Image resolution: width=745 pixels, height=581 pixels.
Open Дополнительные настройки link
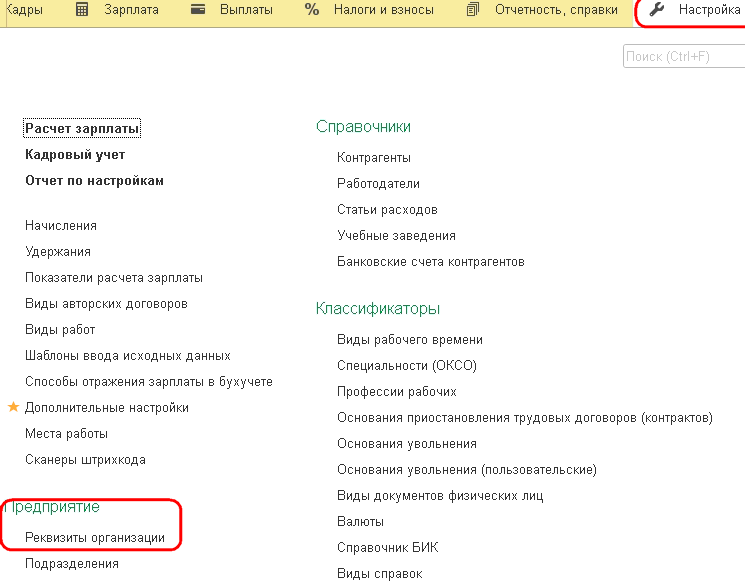(x=107, y=408)
